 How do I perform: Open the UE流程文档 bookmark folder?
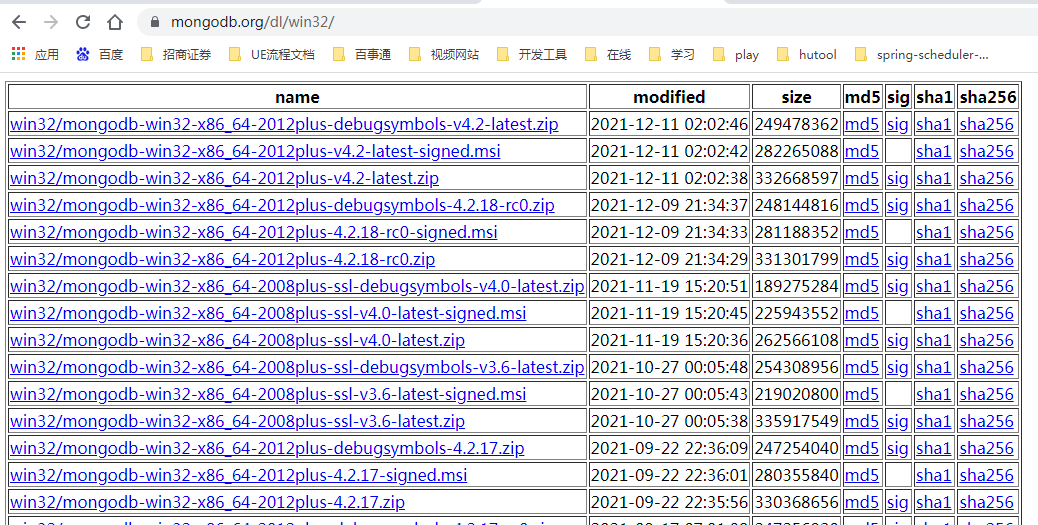click(x=271, y=55)
